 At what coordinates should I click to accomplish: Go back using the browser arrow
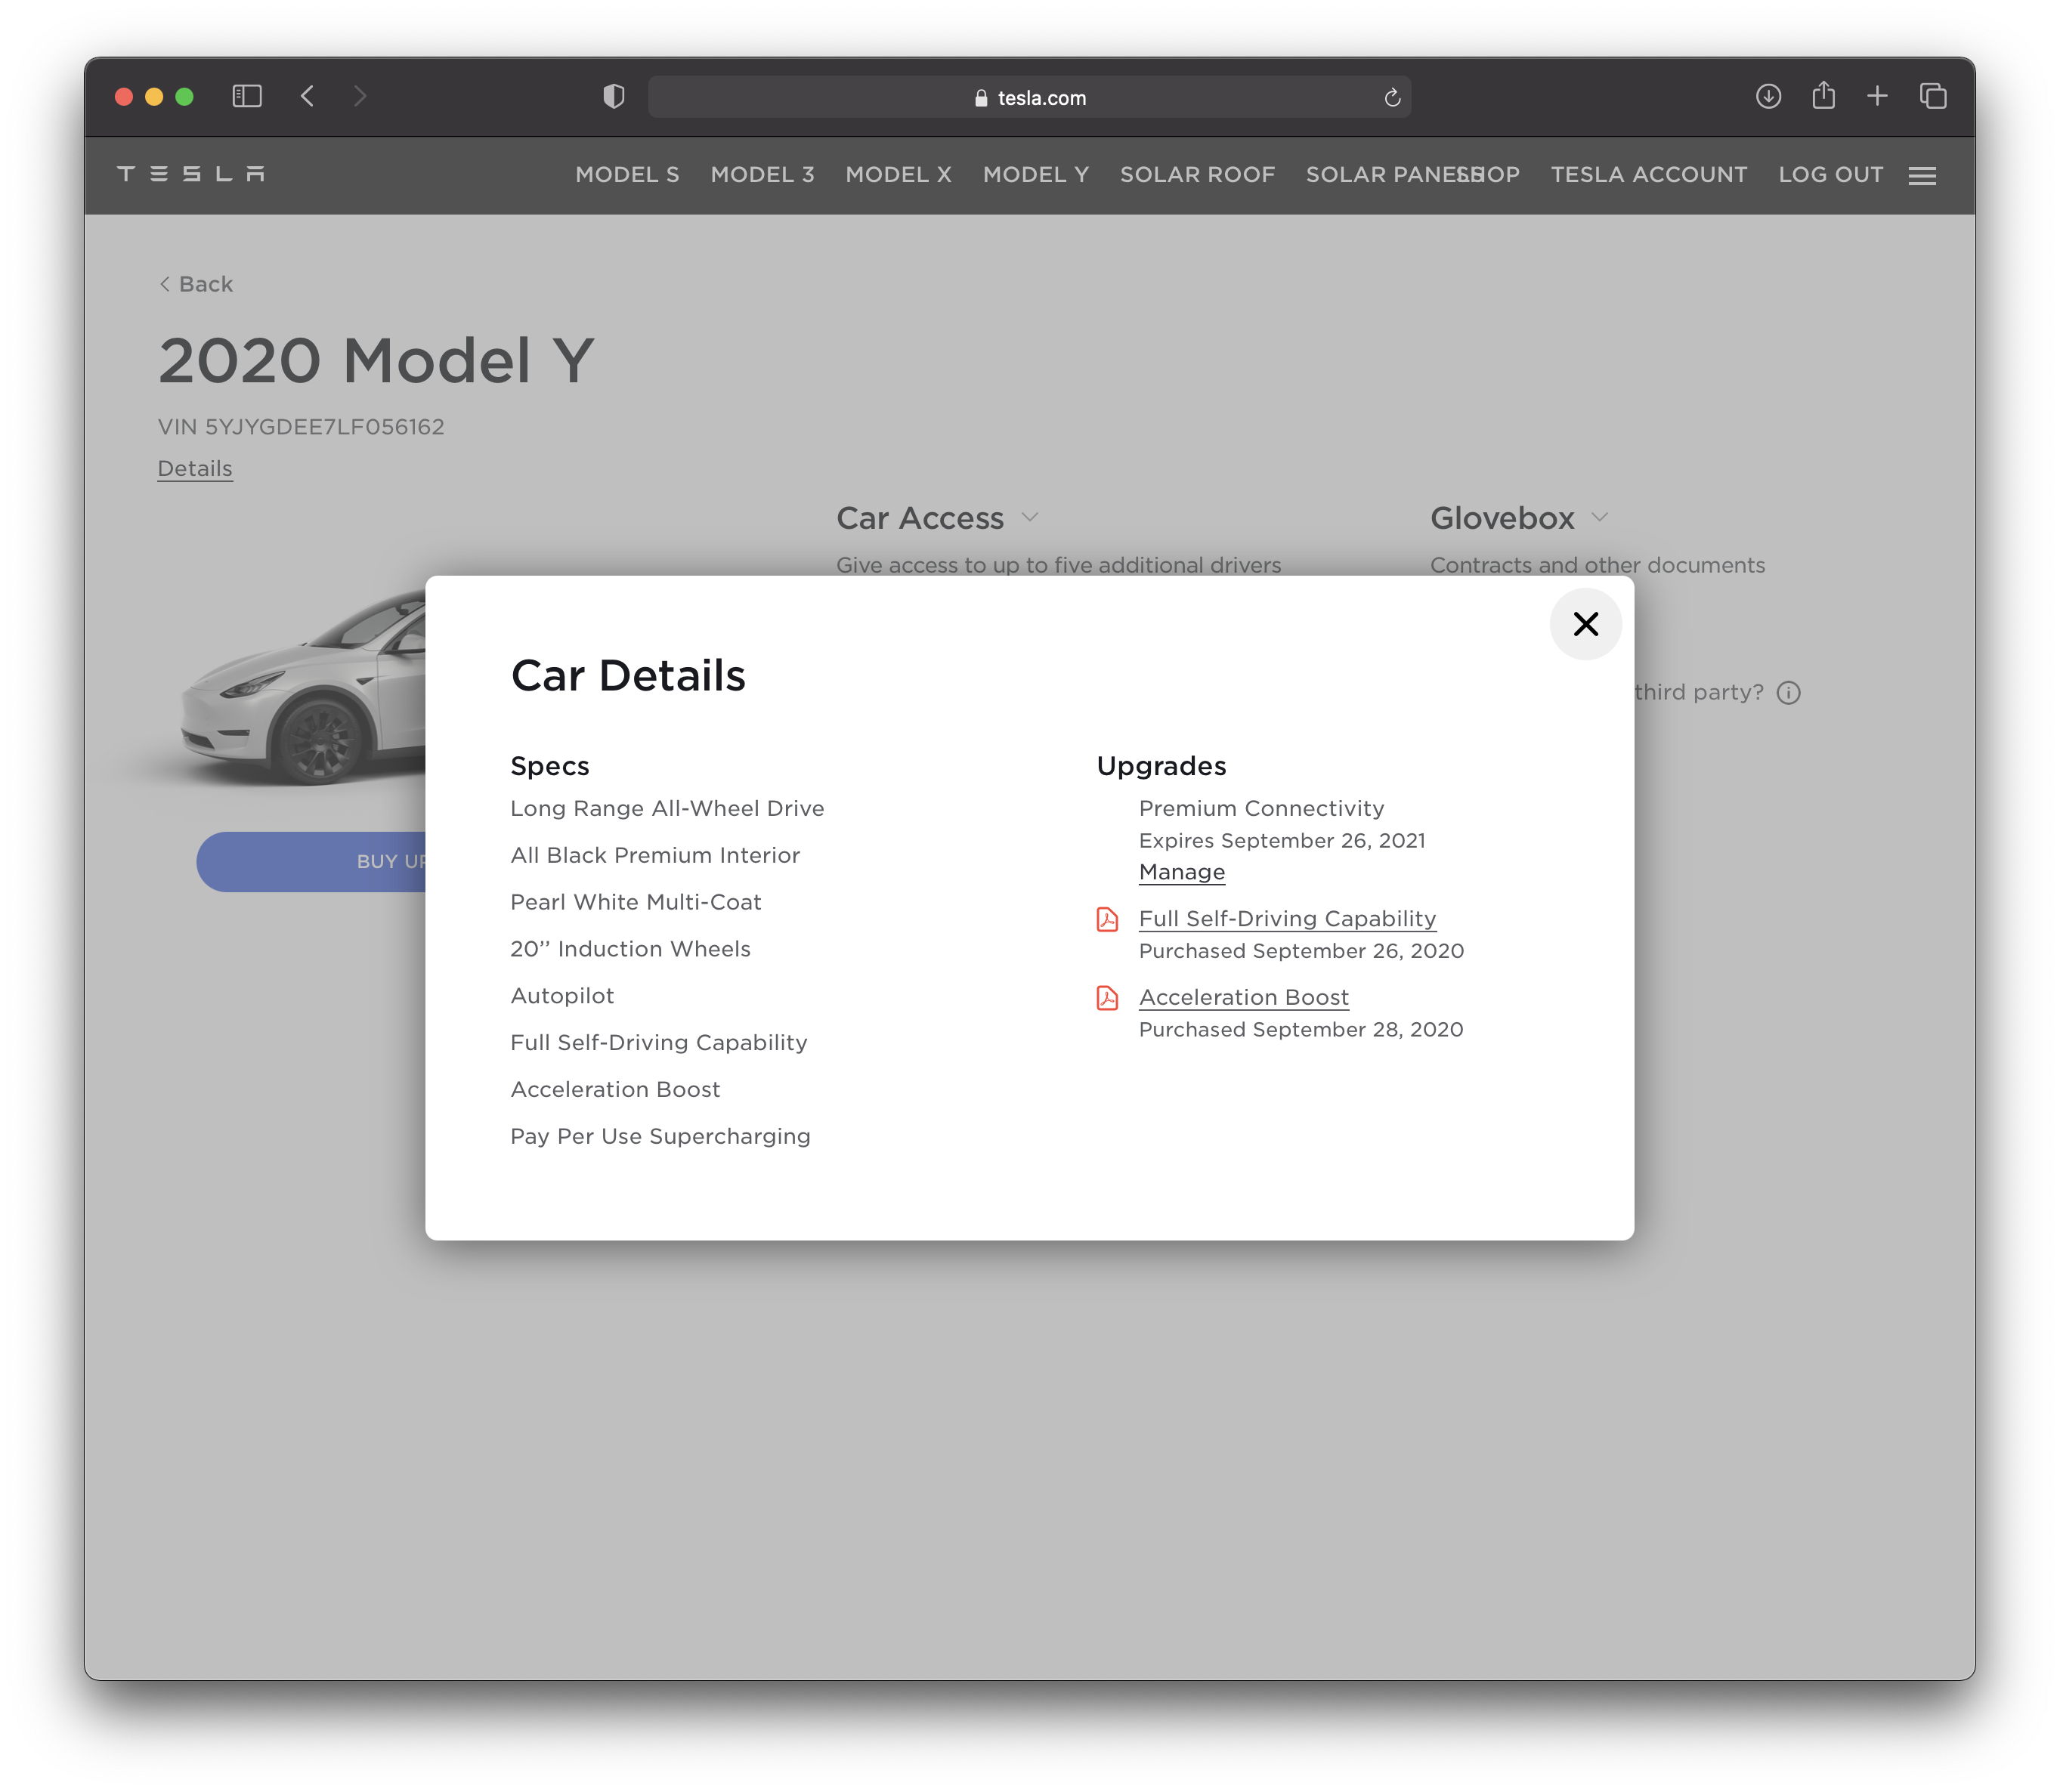coord(308,96)
